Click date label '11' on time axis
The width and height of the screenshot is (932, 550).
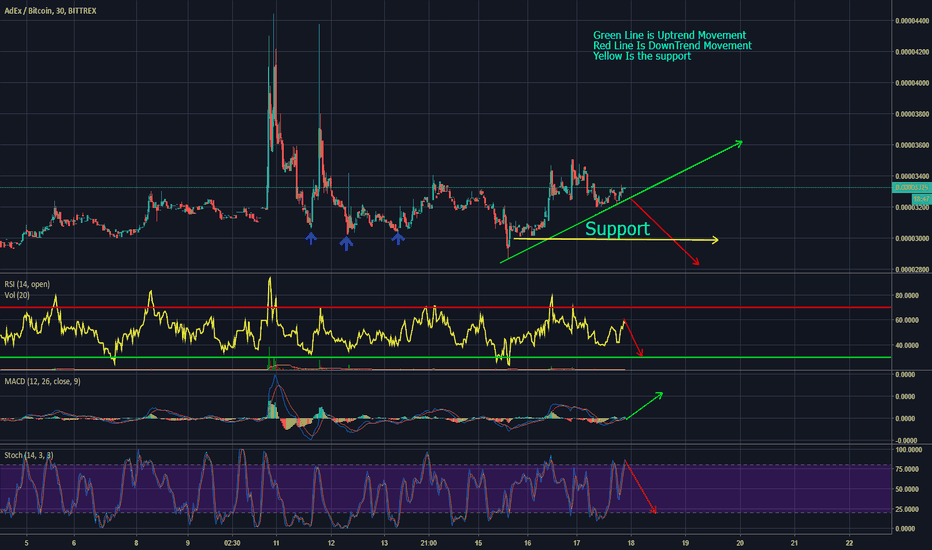click(276, 543)
